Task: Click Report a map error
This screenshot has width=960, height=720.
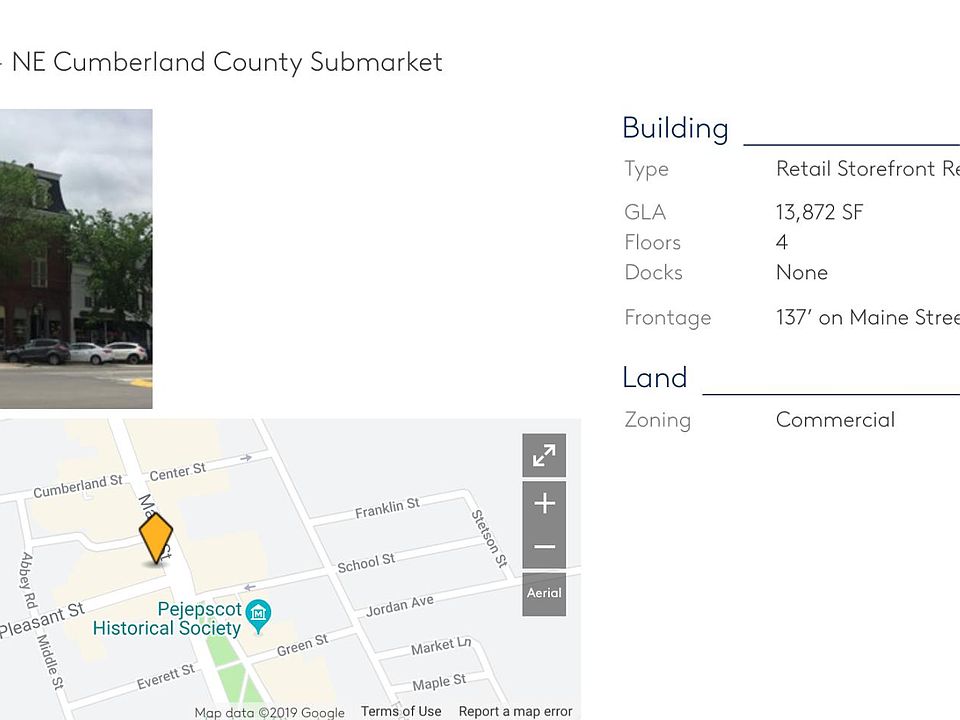Action: pos(515,711)
